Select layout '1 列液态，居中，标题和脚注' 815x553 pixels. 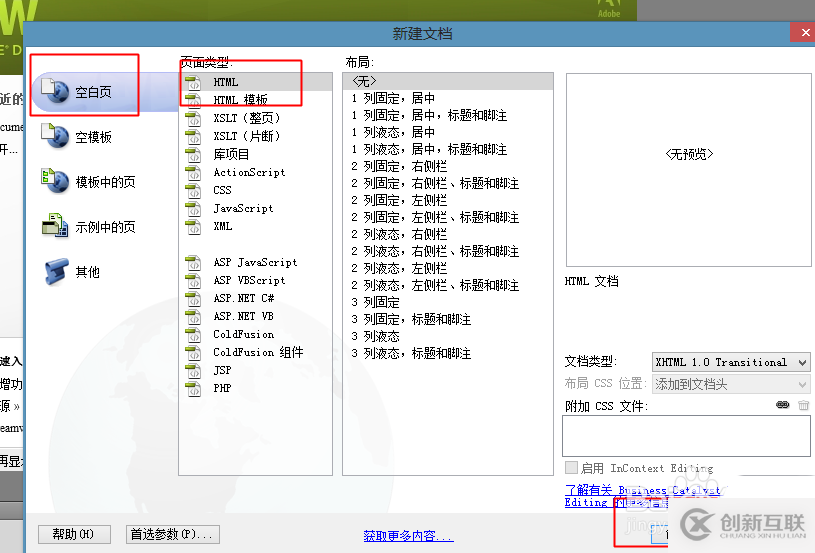pyautogui.click(x=448, y=149)
